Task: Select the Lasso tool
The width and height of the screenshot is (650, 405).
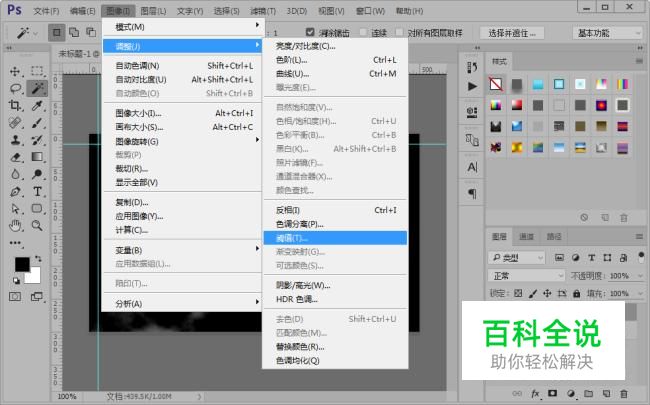Action: click(15, 88)
